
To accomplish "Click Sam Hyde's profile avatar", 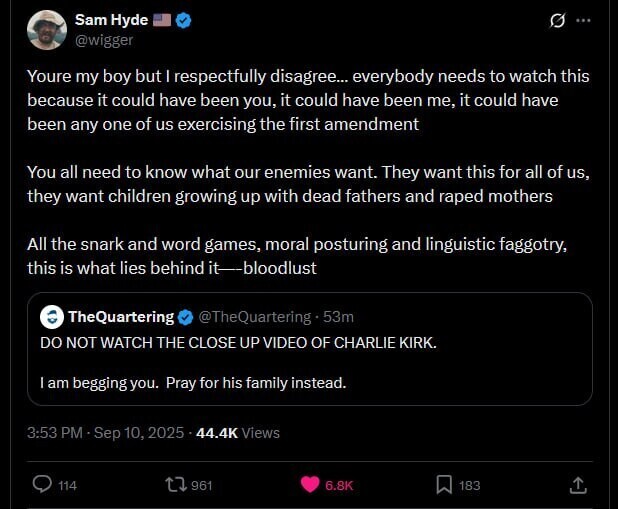I will pos(46,30).
